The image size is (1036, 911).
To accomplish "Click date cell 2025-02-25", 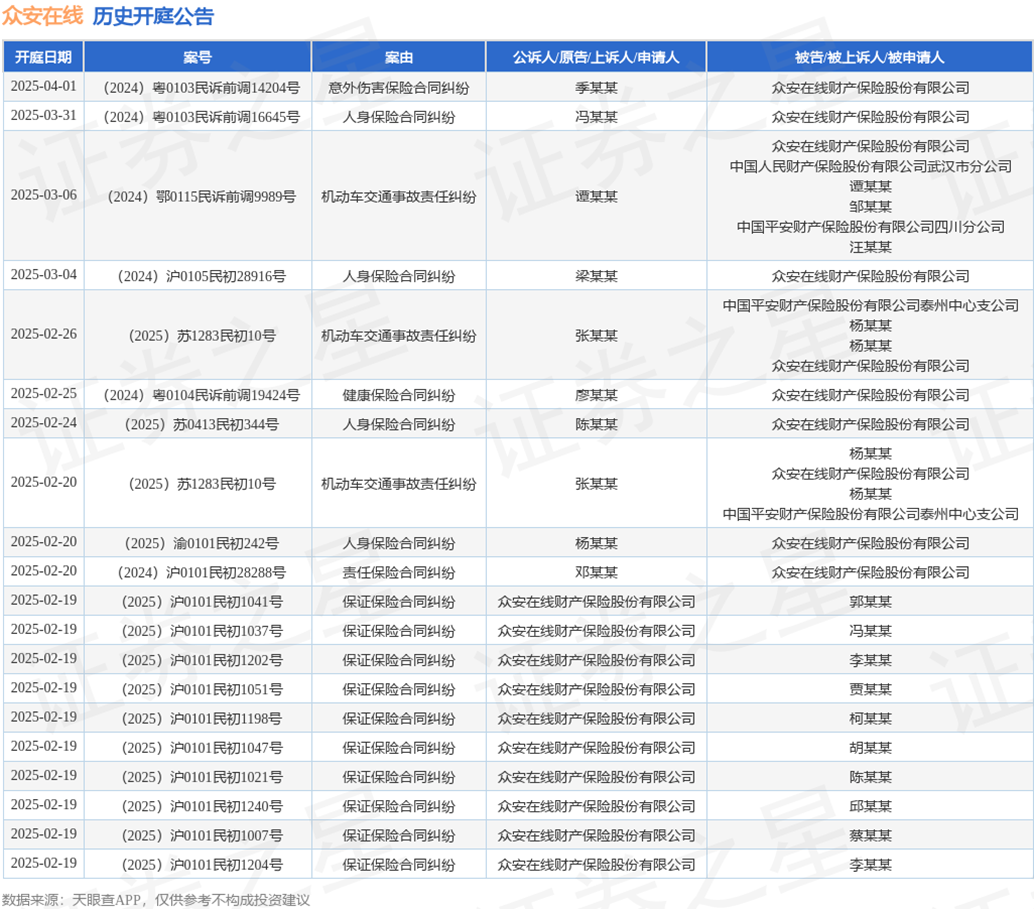I will click(x=44, y=394).
